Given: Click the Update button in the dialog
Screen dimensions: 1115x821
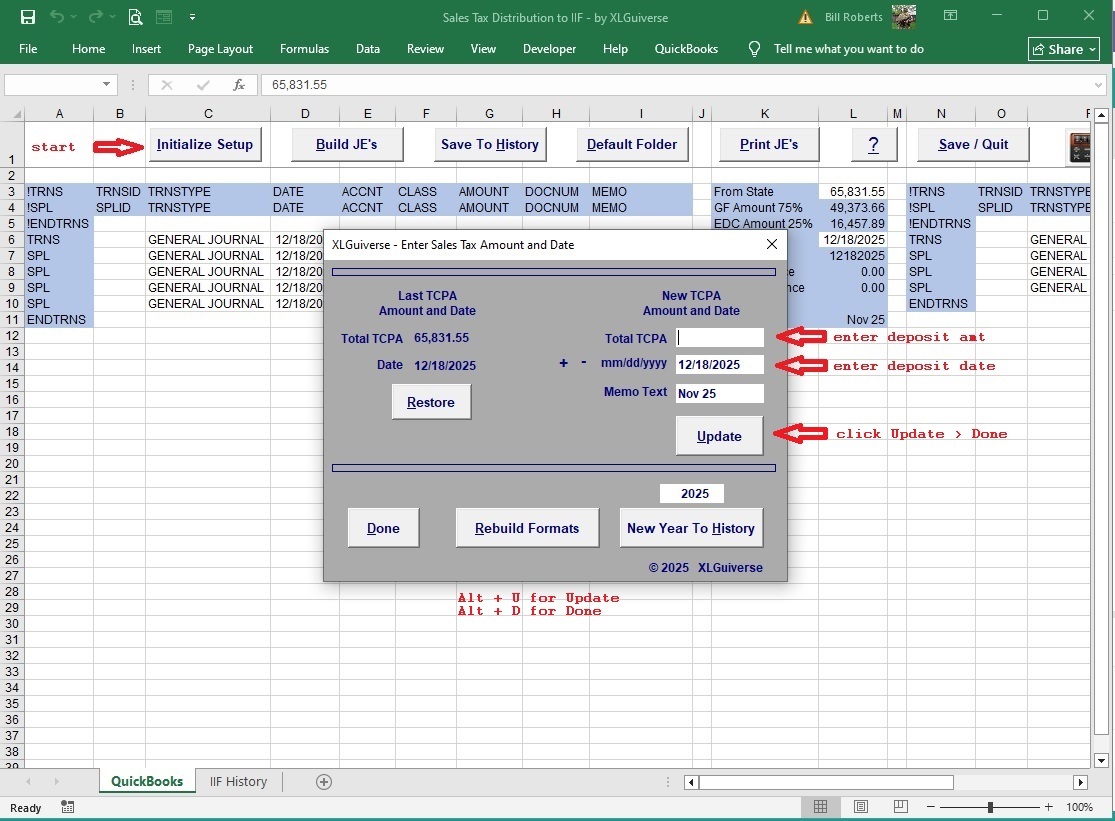Looking at the screenshot, I should coord(719,436).
